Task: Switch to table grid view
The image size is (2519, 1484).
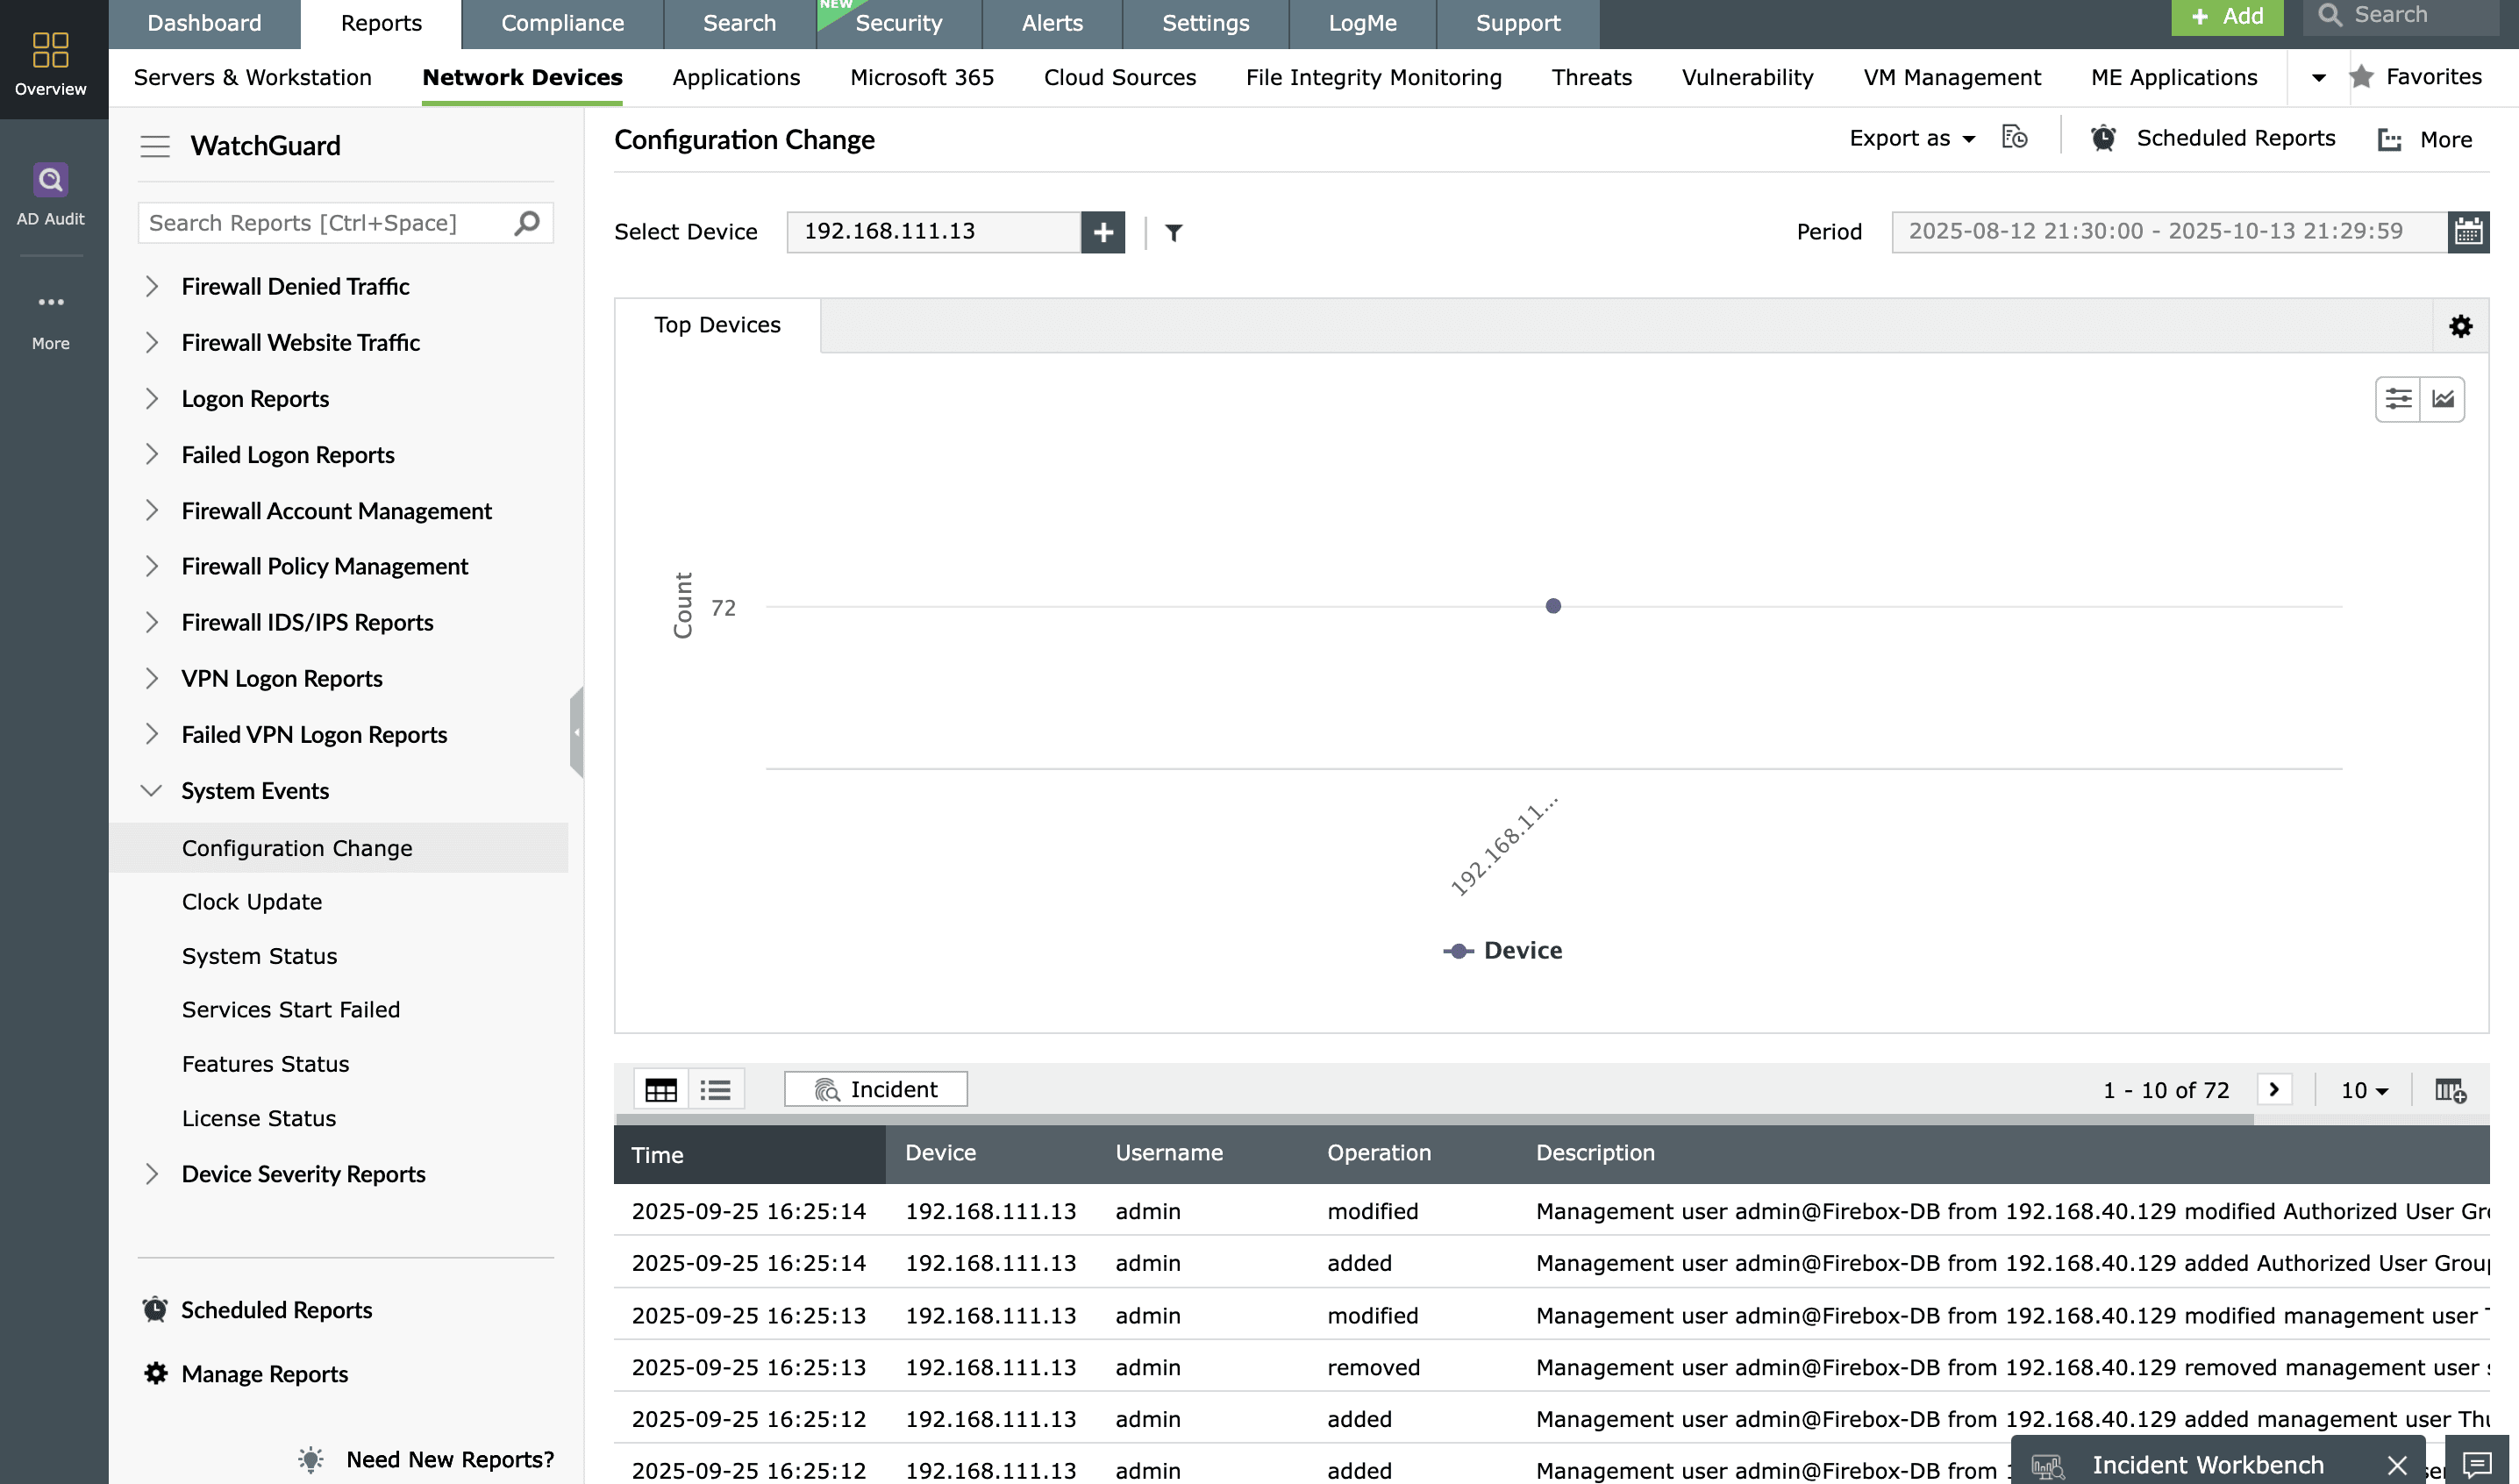Action: (x=661, y=1090)
